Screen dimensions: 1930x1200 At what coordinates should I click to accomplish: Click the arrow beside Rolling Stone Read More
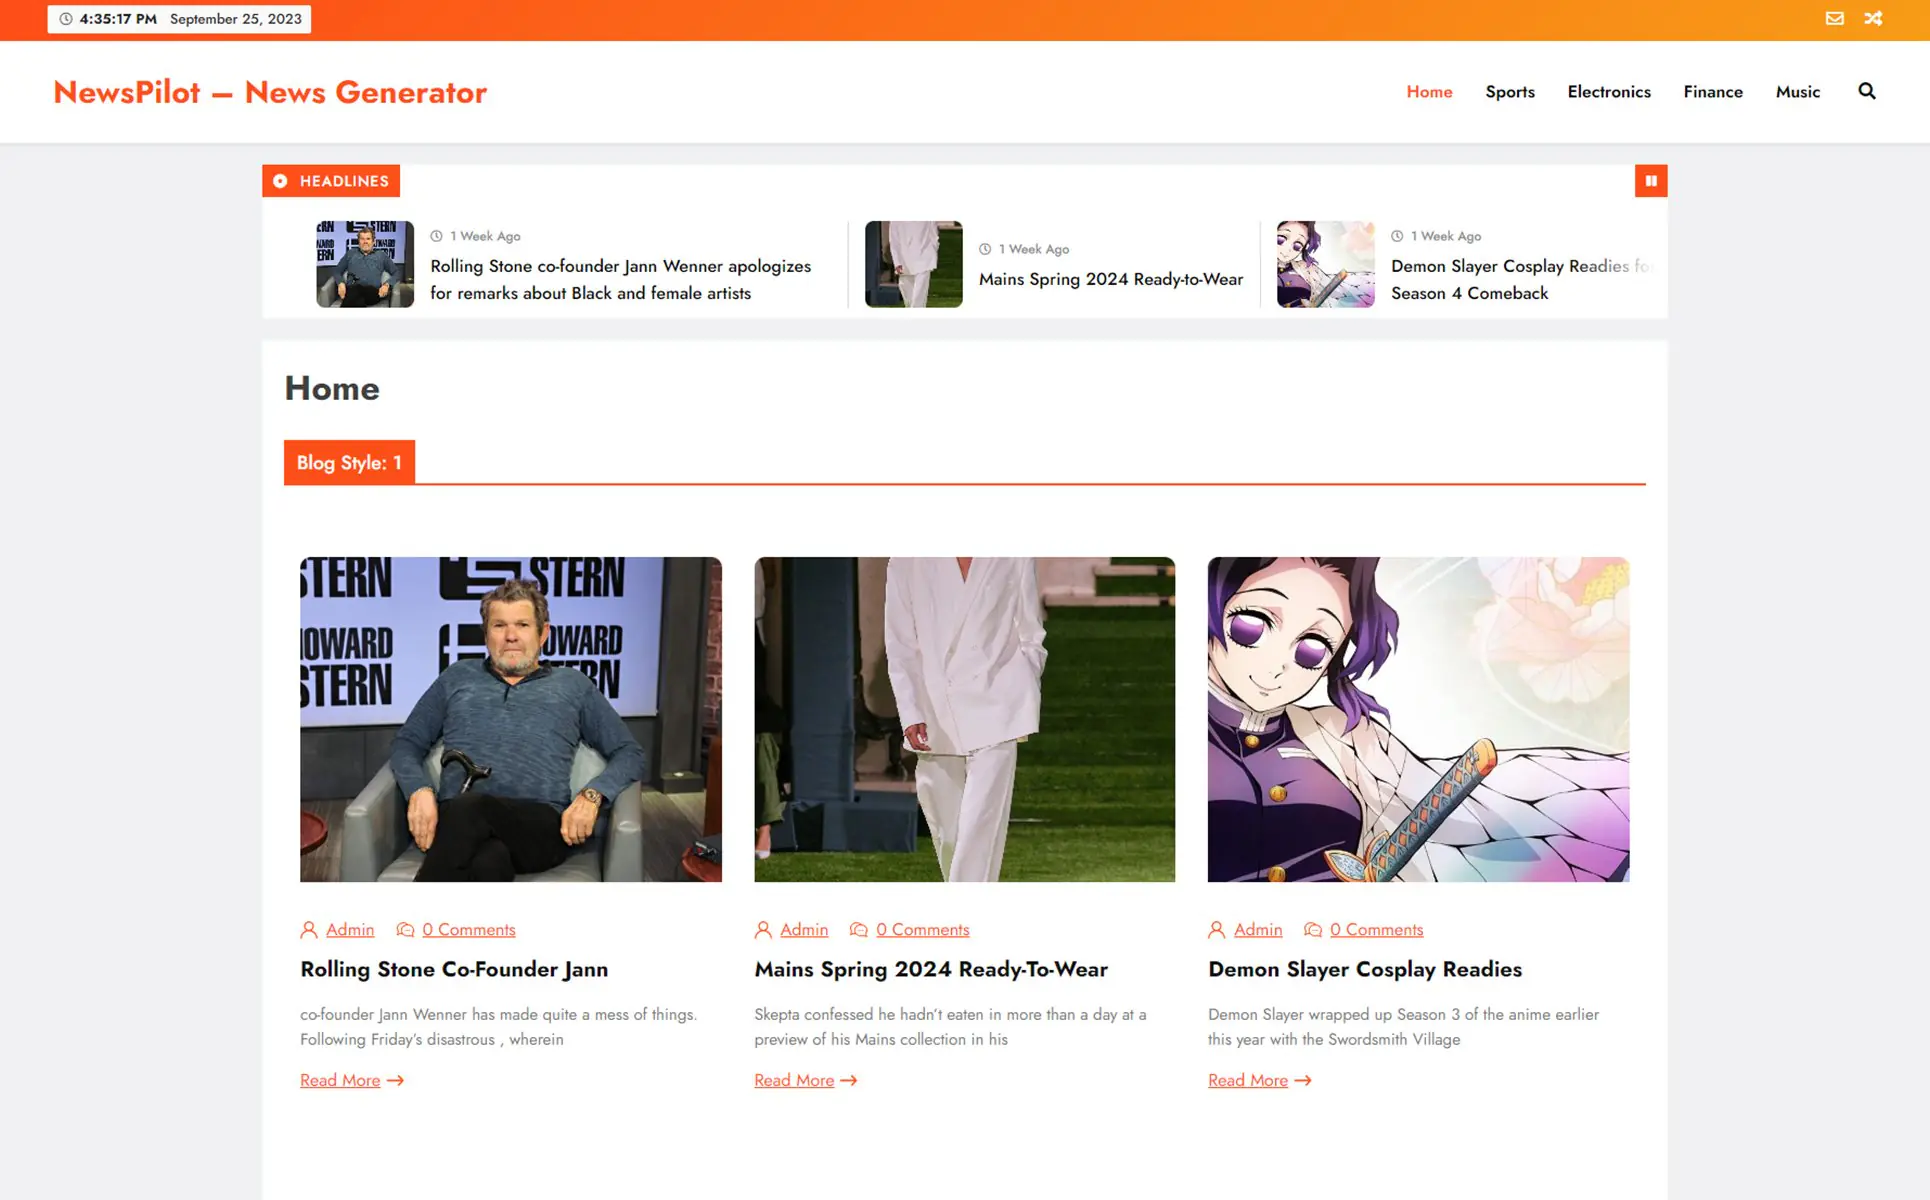[x=395, y=1081]
